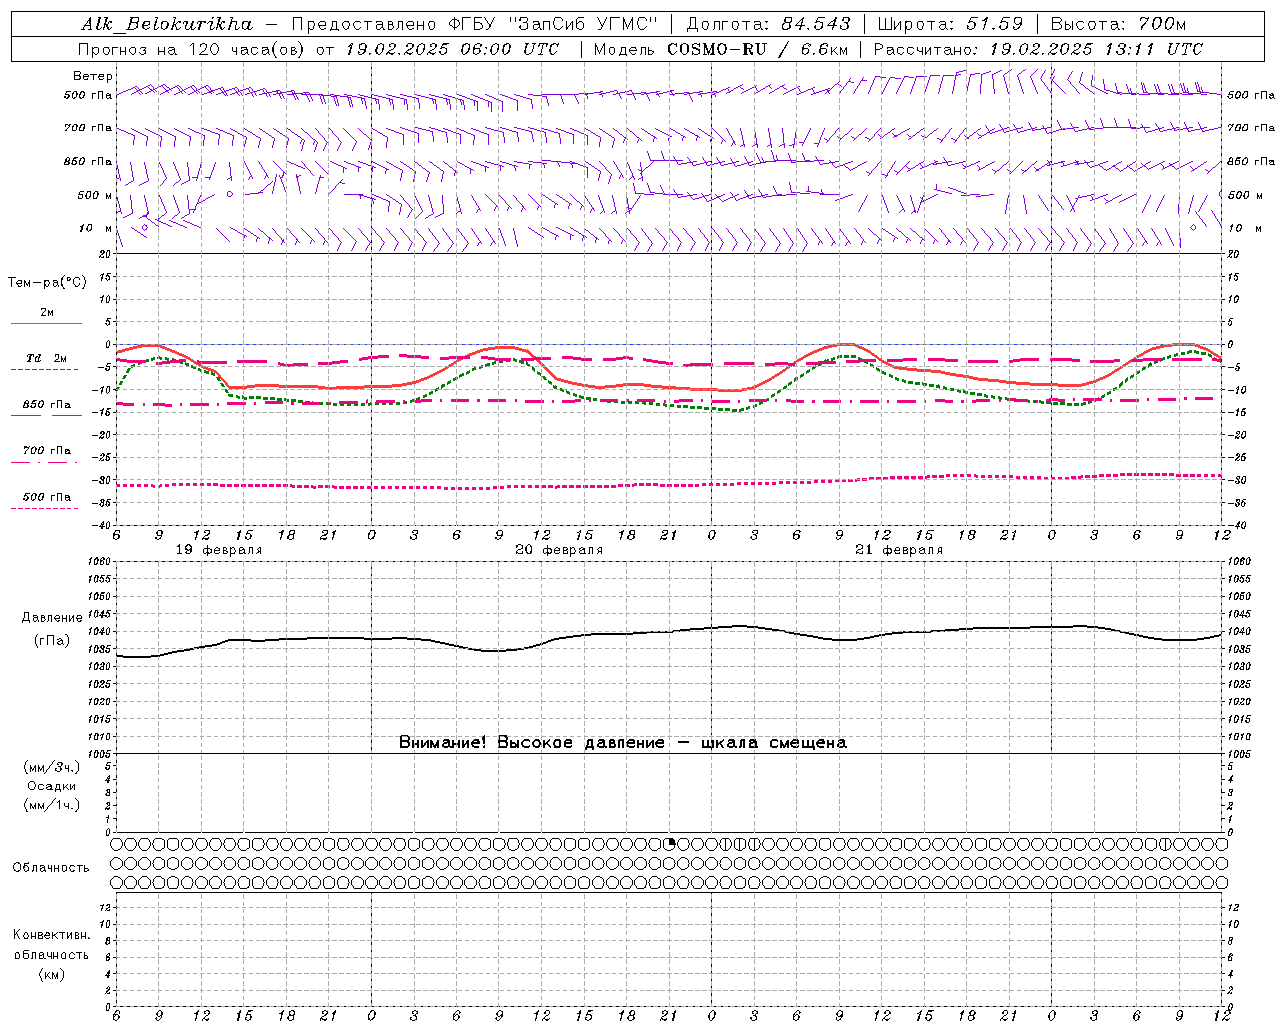Image resolution: width=1280 pixels, height=1024 pixels.
Task: Click the 'Давление' pressure label
Action: point(52,618)
